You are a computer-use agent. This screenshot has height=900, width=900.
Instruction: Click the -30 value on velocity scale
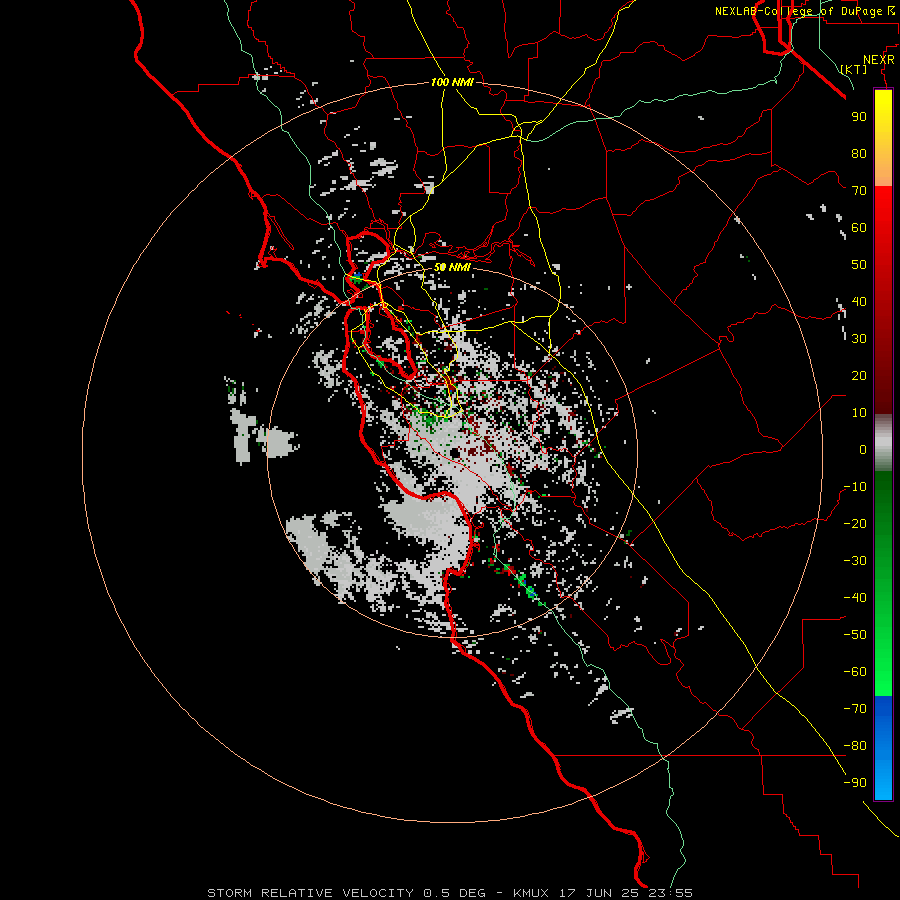855,561
